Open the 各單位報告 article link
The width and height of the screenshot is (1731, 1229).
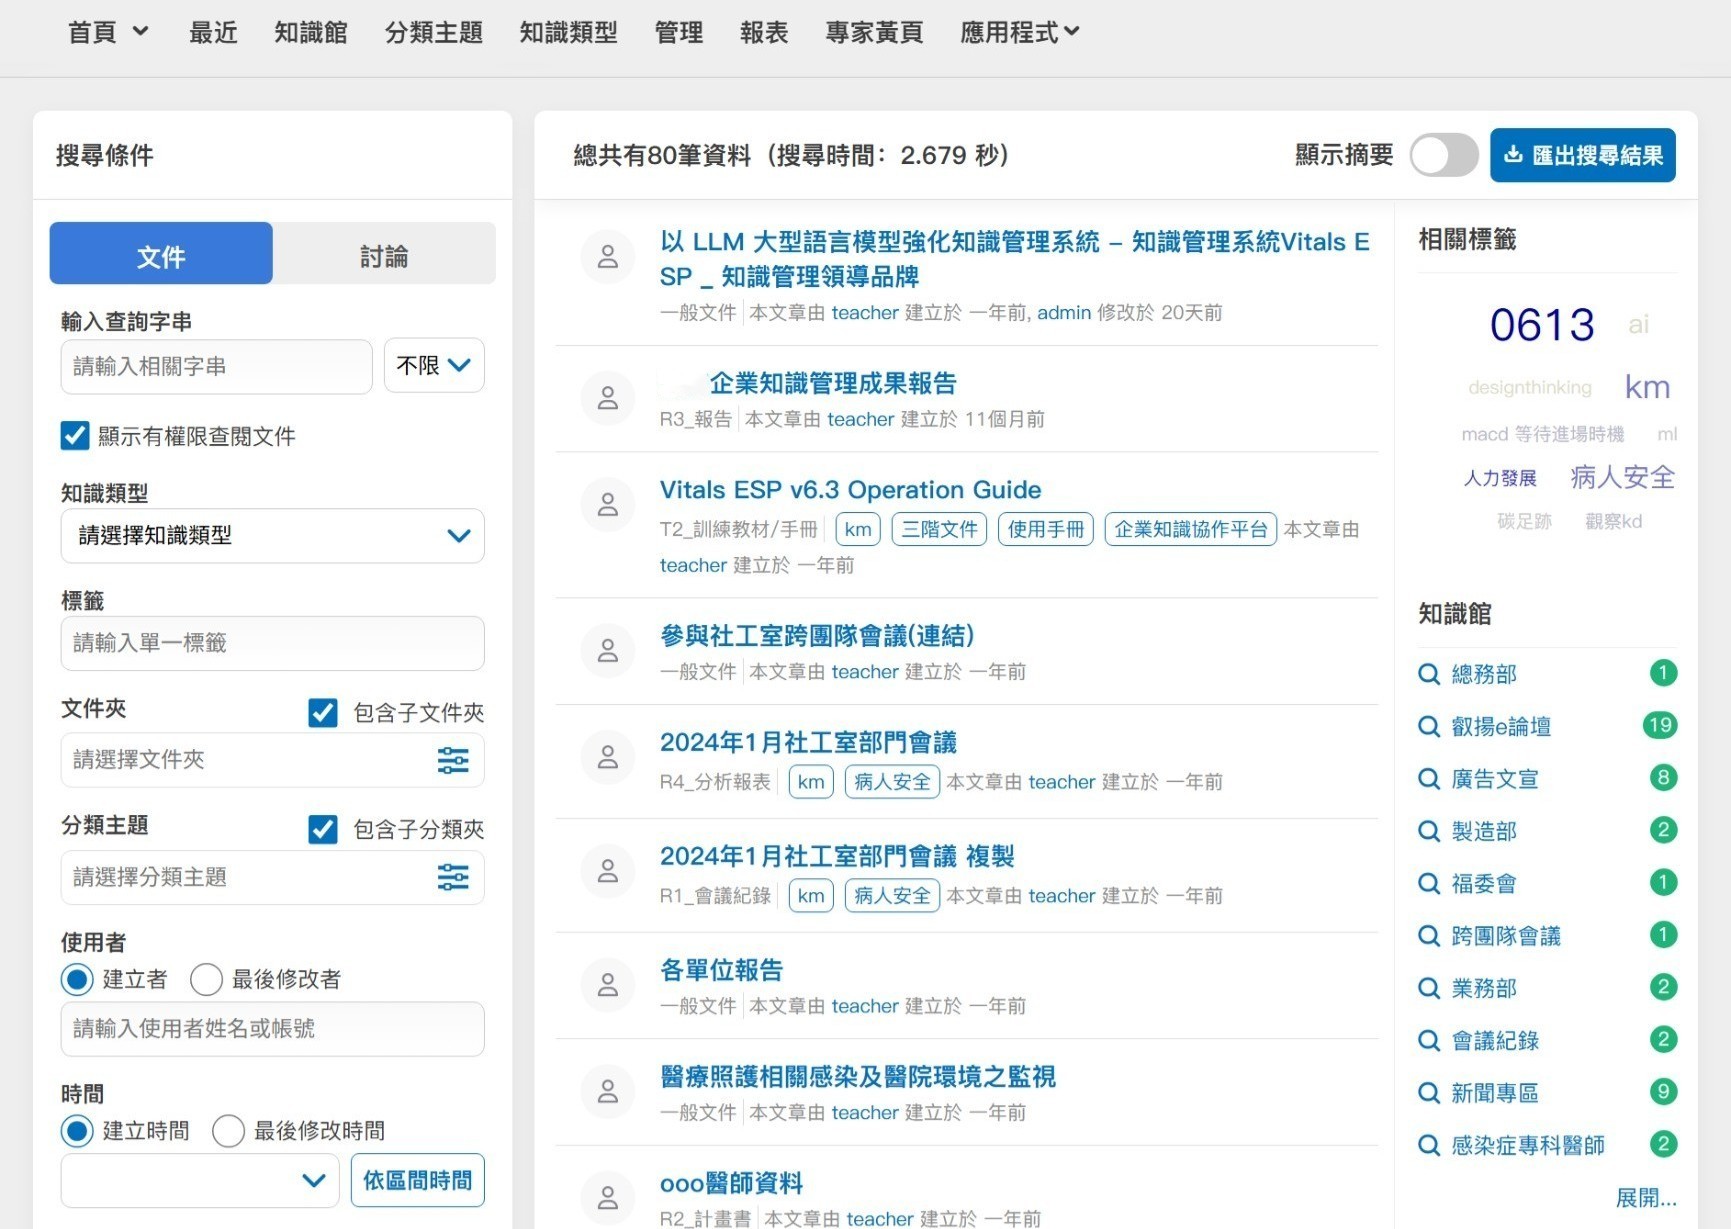[x=721, y=970]
